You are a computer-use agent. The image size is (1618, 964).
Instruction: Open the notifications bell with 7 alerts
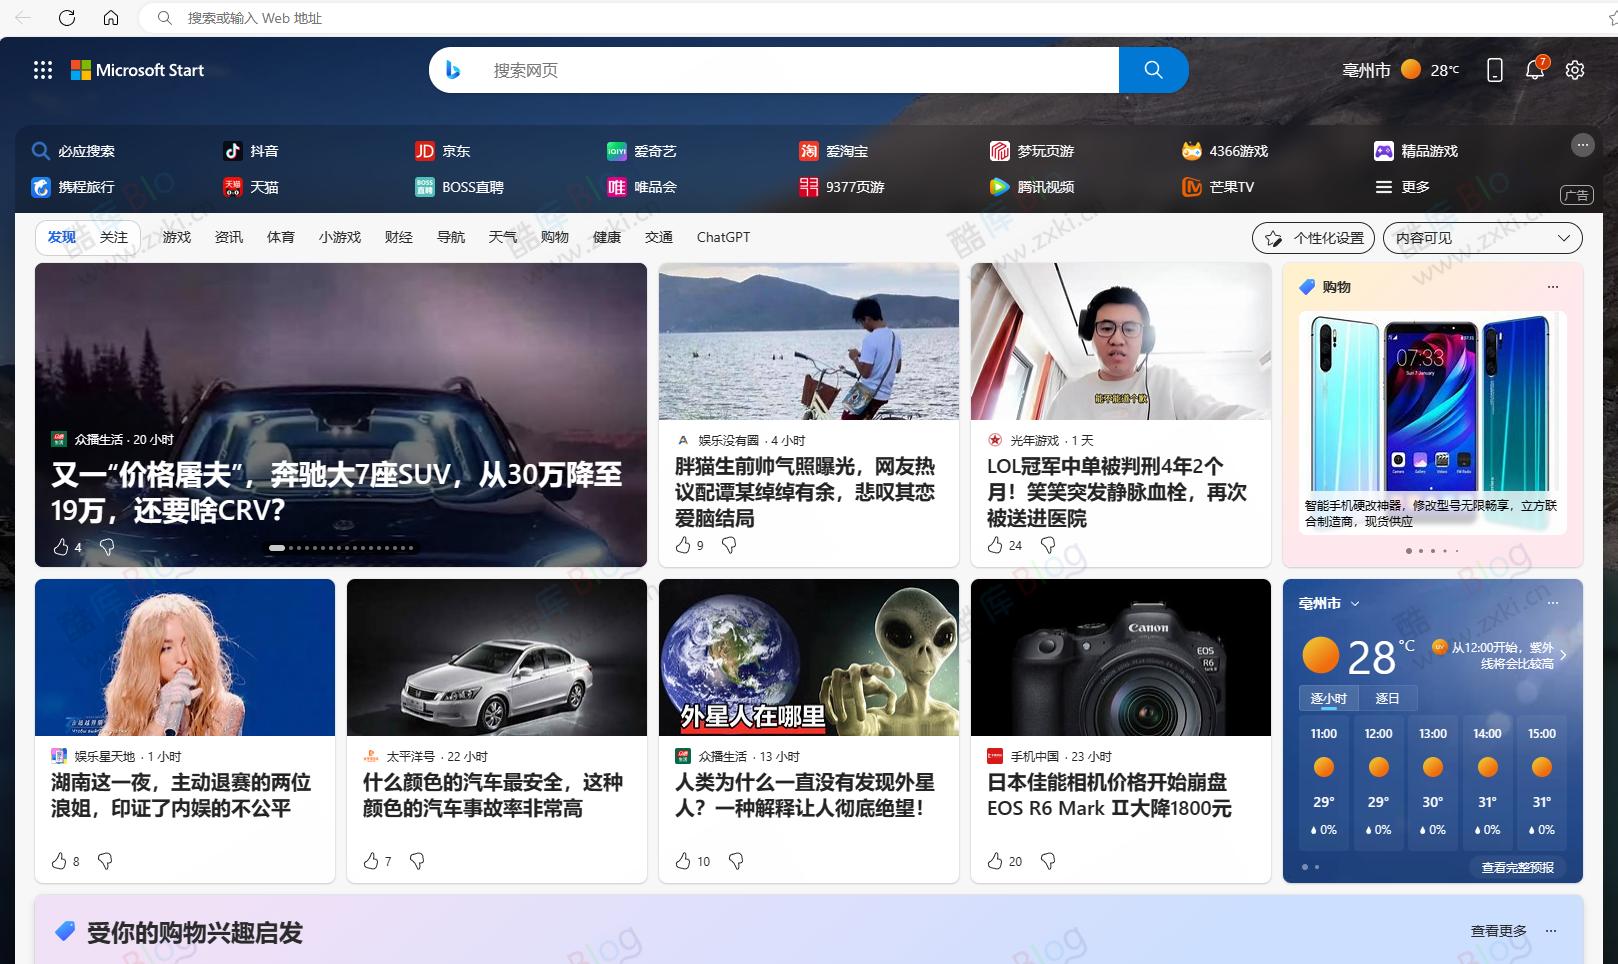coord(1534,70)
